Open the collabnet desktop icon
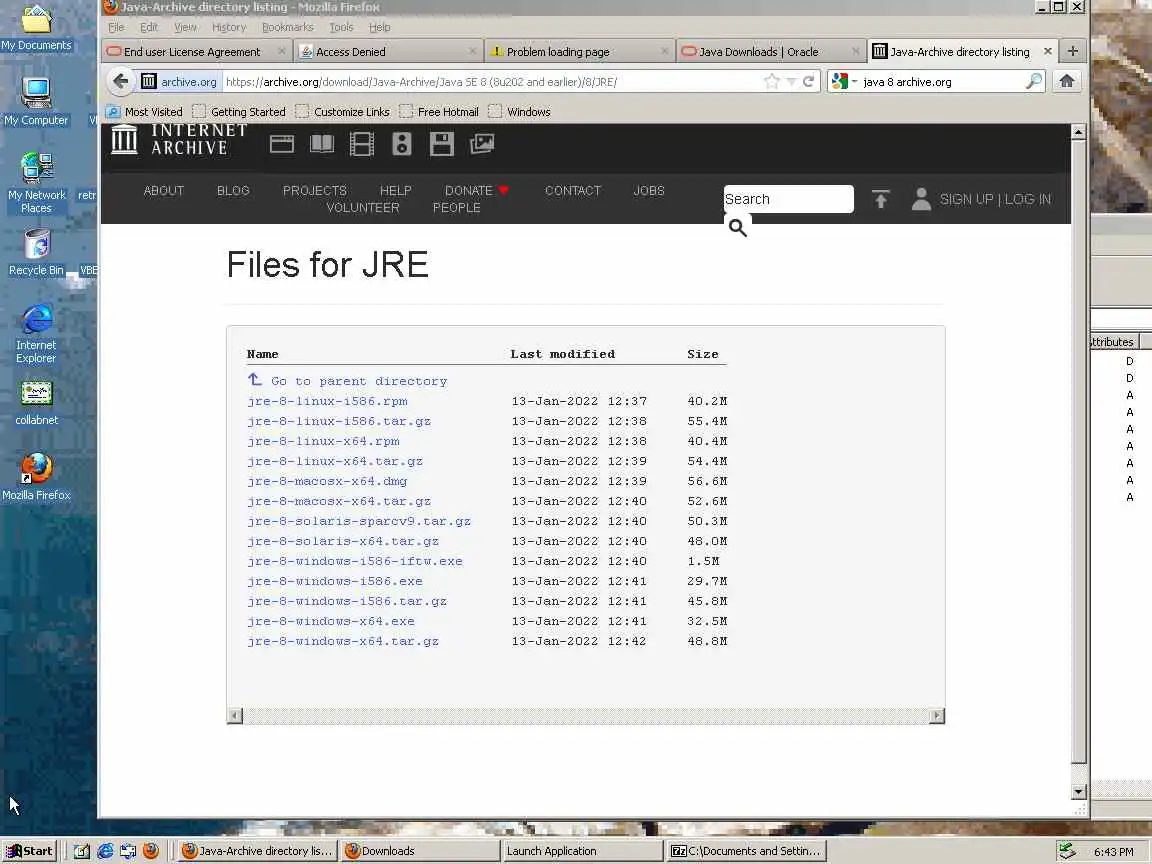 [36, 403]
